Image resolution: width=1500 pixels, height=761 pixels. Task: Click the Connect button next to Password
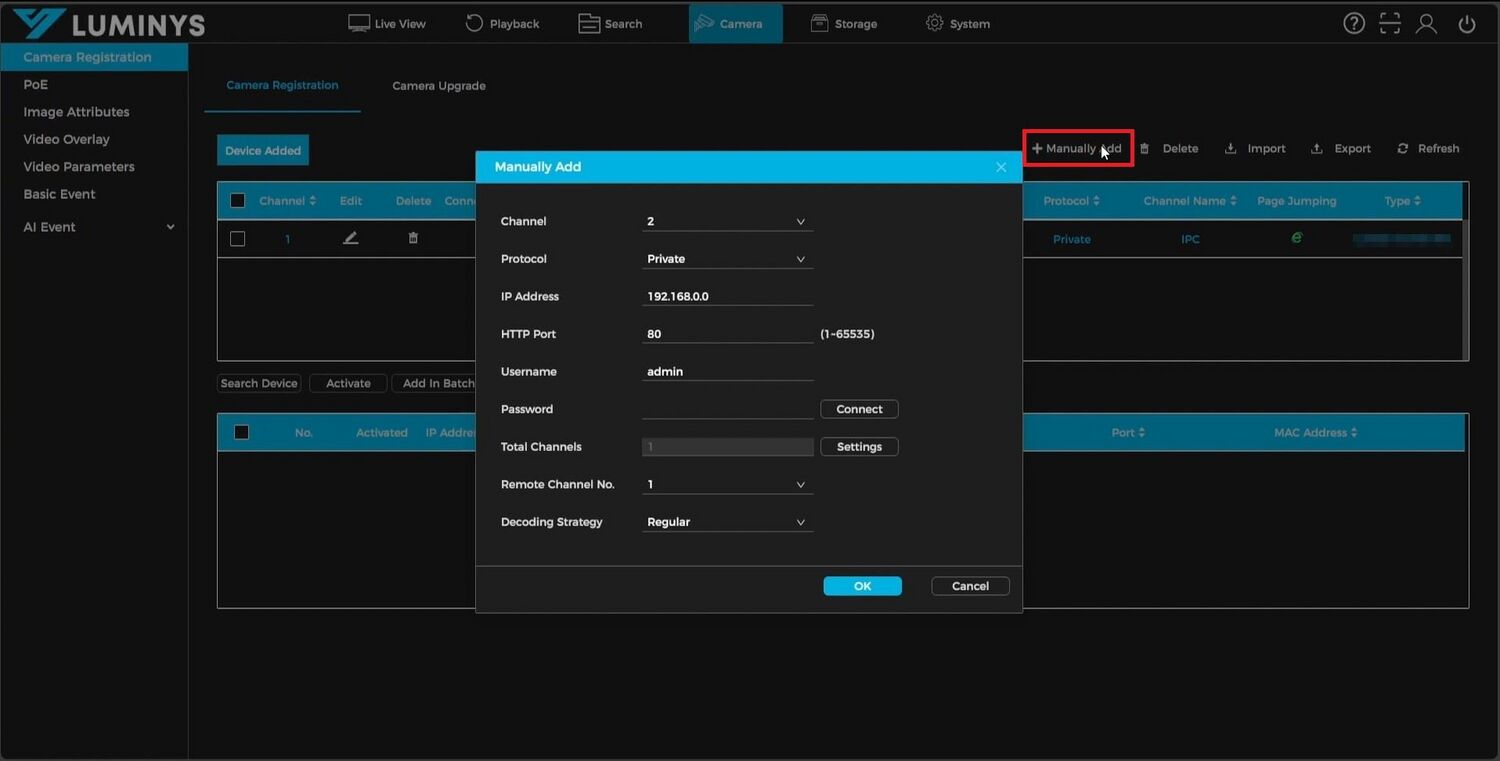(x=858, y=408)
